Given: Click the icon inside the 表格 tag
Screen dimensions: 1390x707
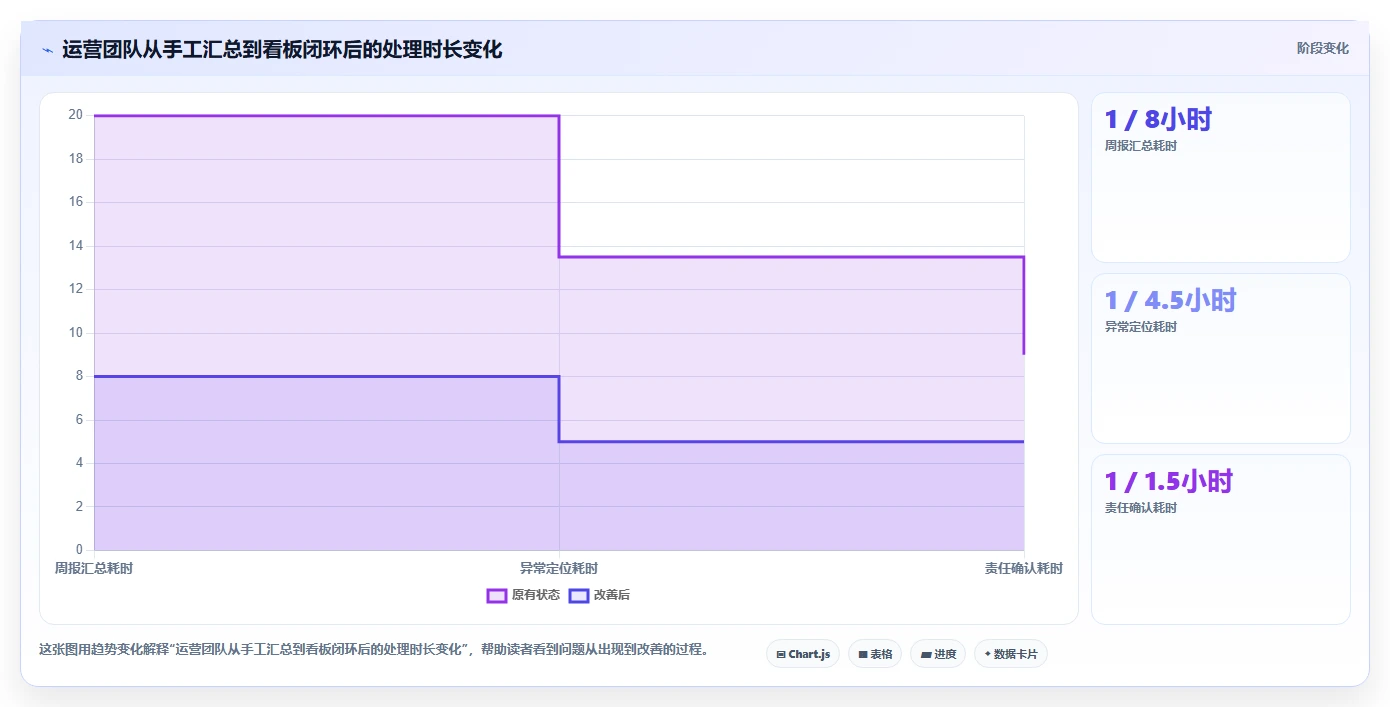Looking at the screenshot, I should point(863,655).
